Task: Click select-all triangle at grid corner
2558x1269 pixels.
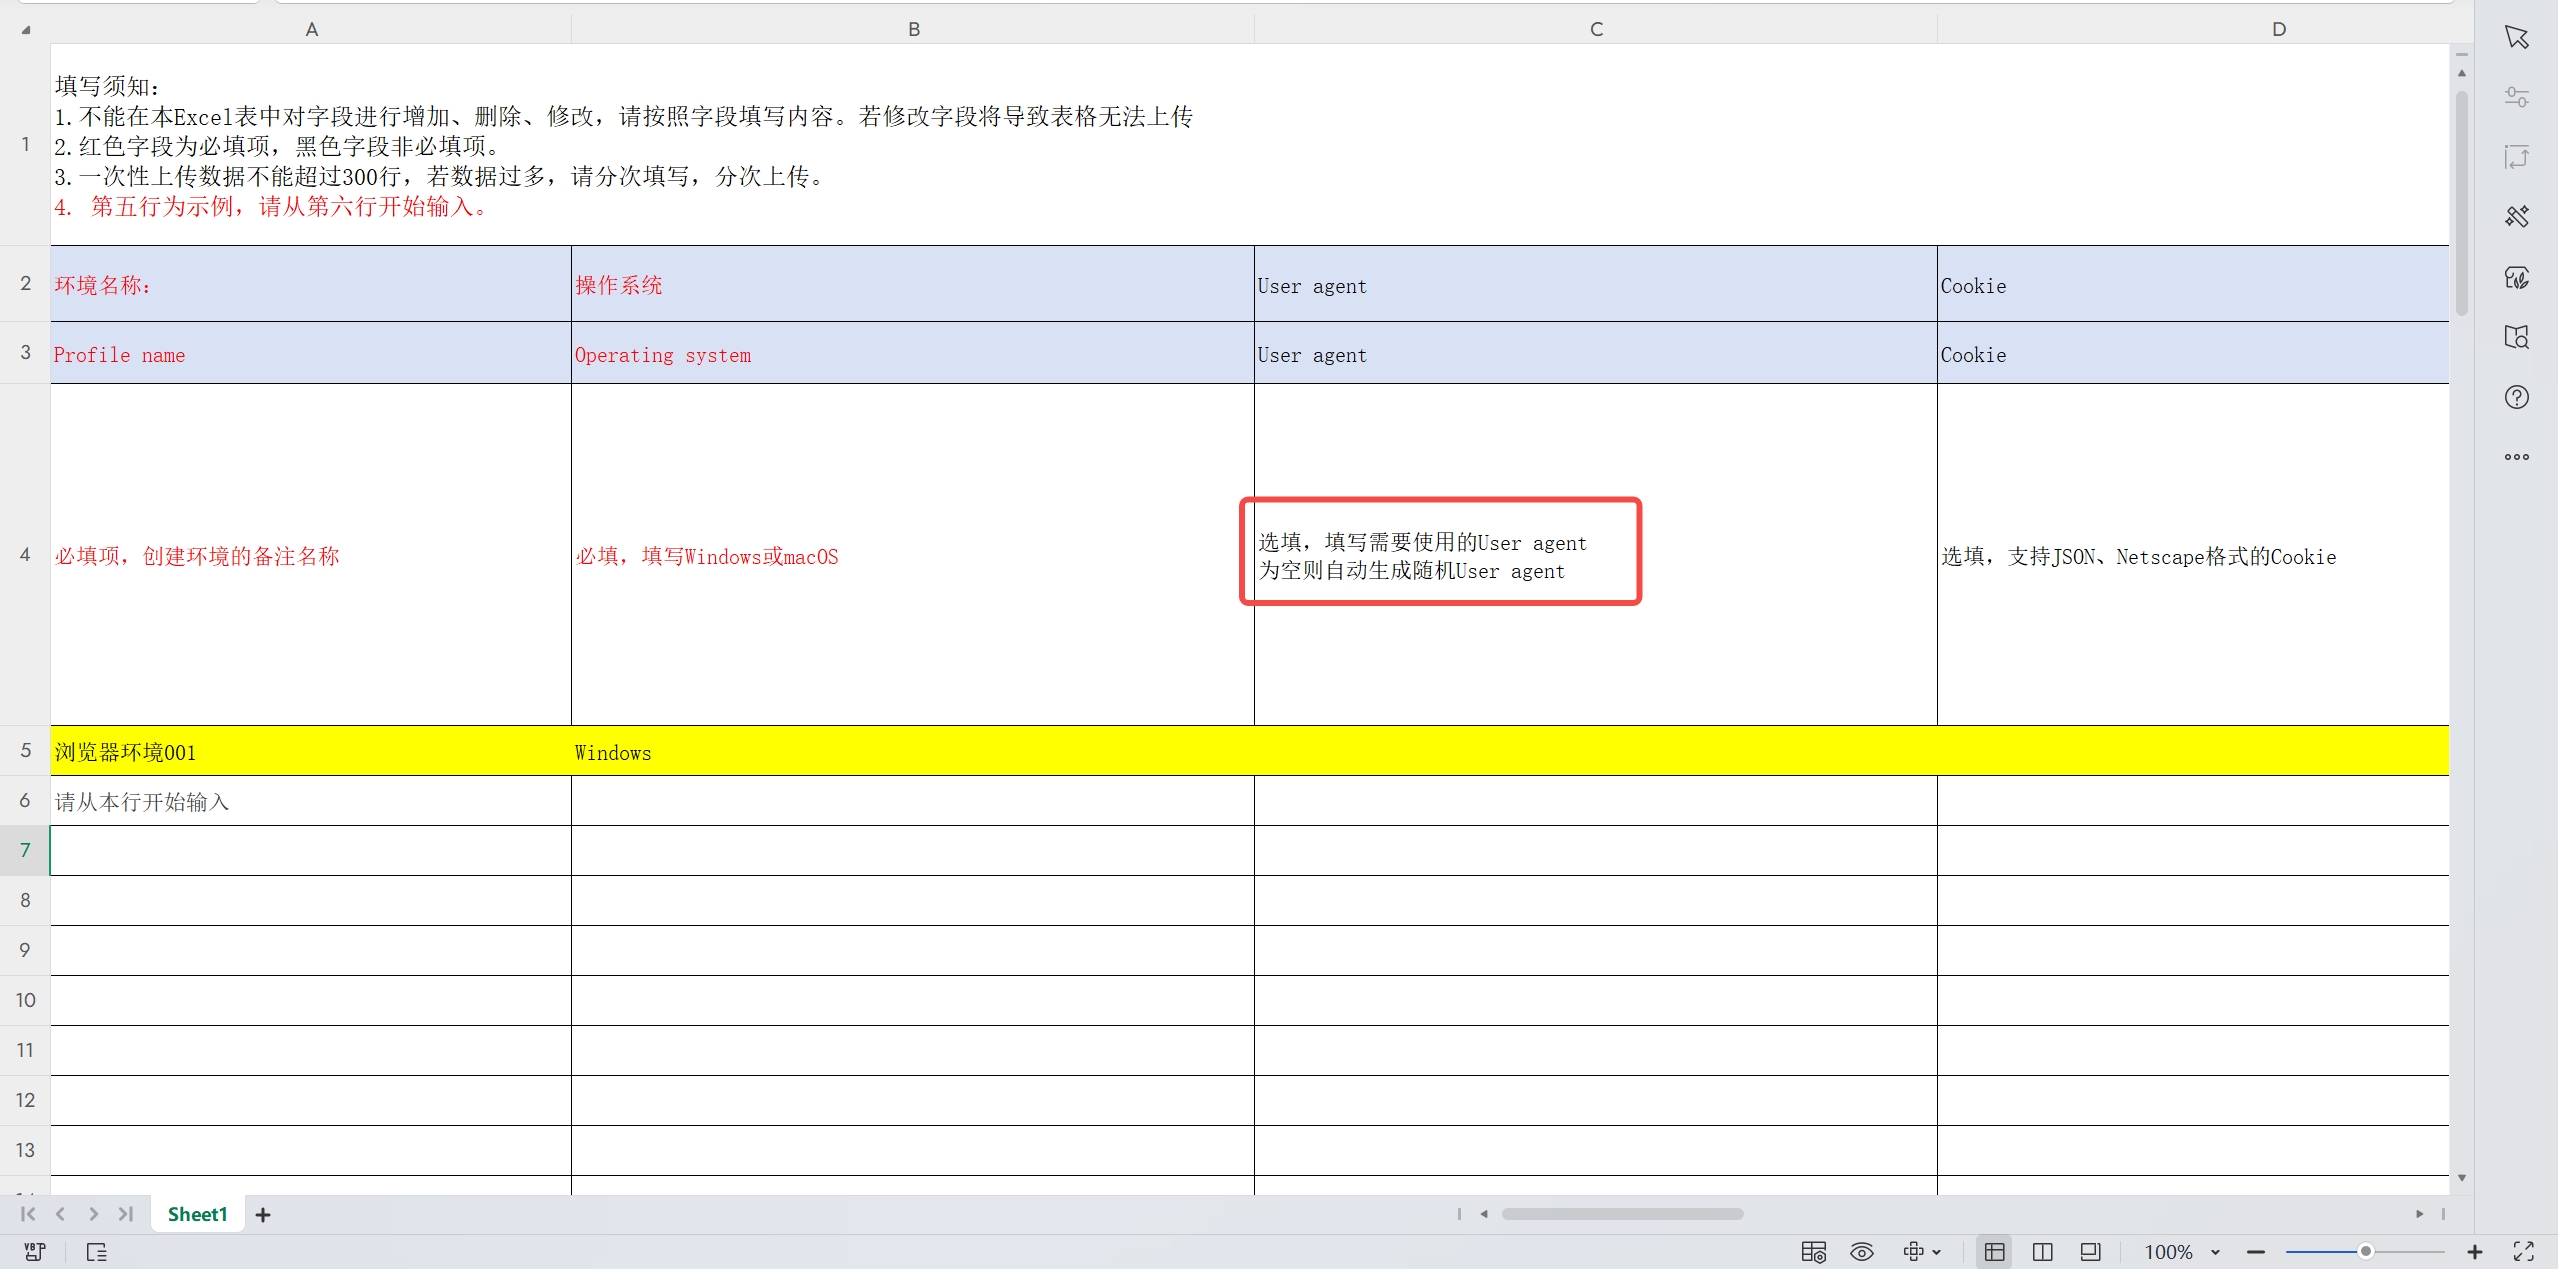Action: [26, 30]
